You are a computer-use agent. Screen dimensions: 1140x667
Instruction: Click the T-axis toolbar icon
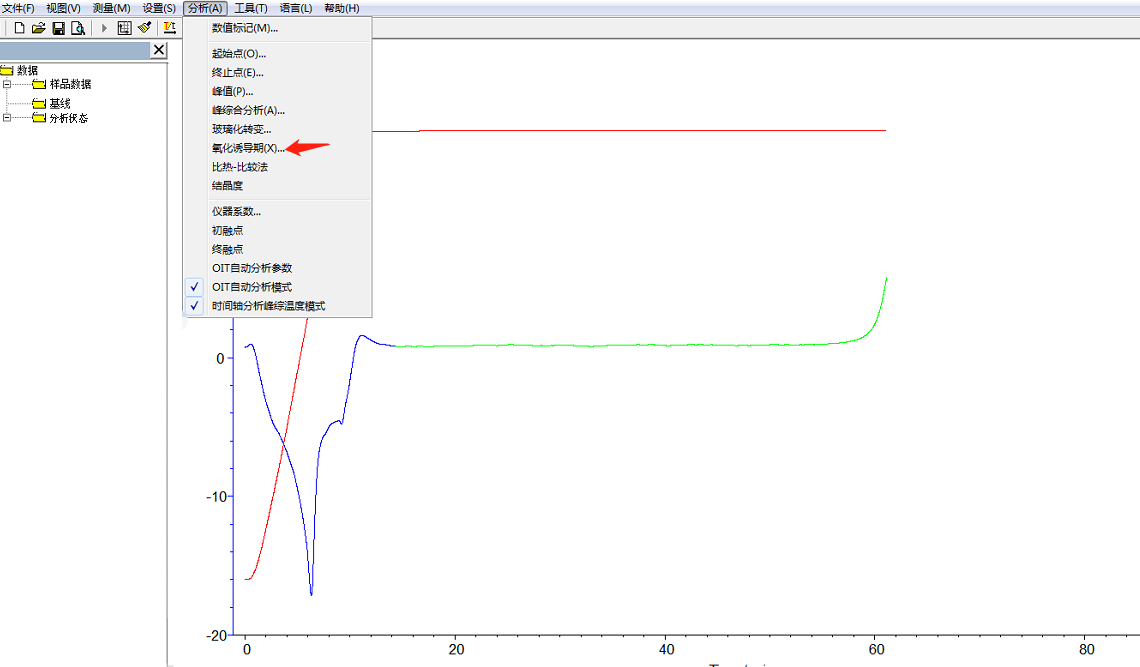click(170, 28)
